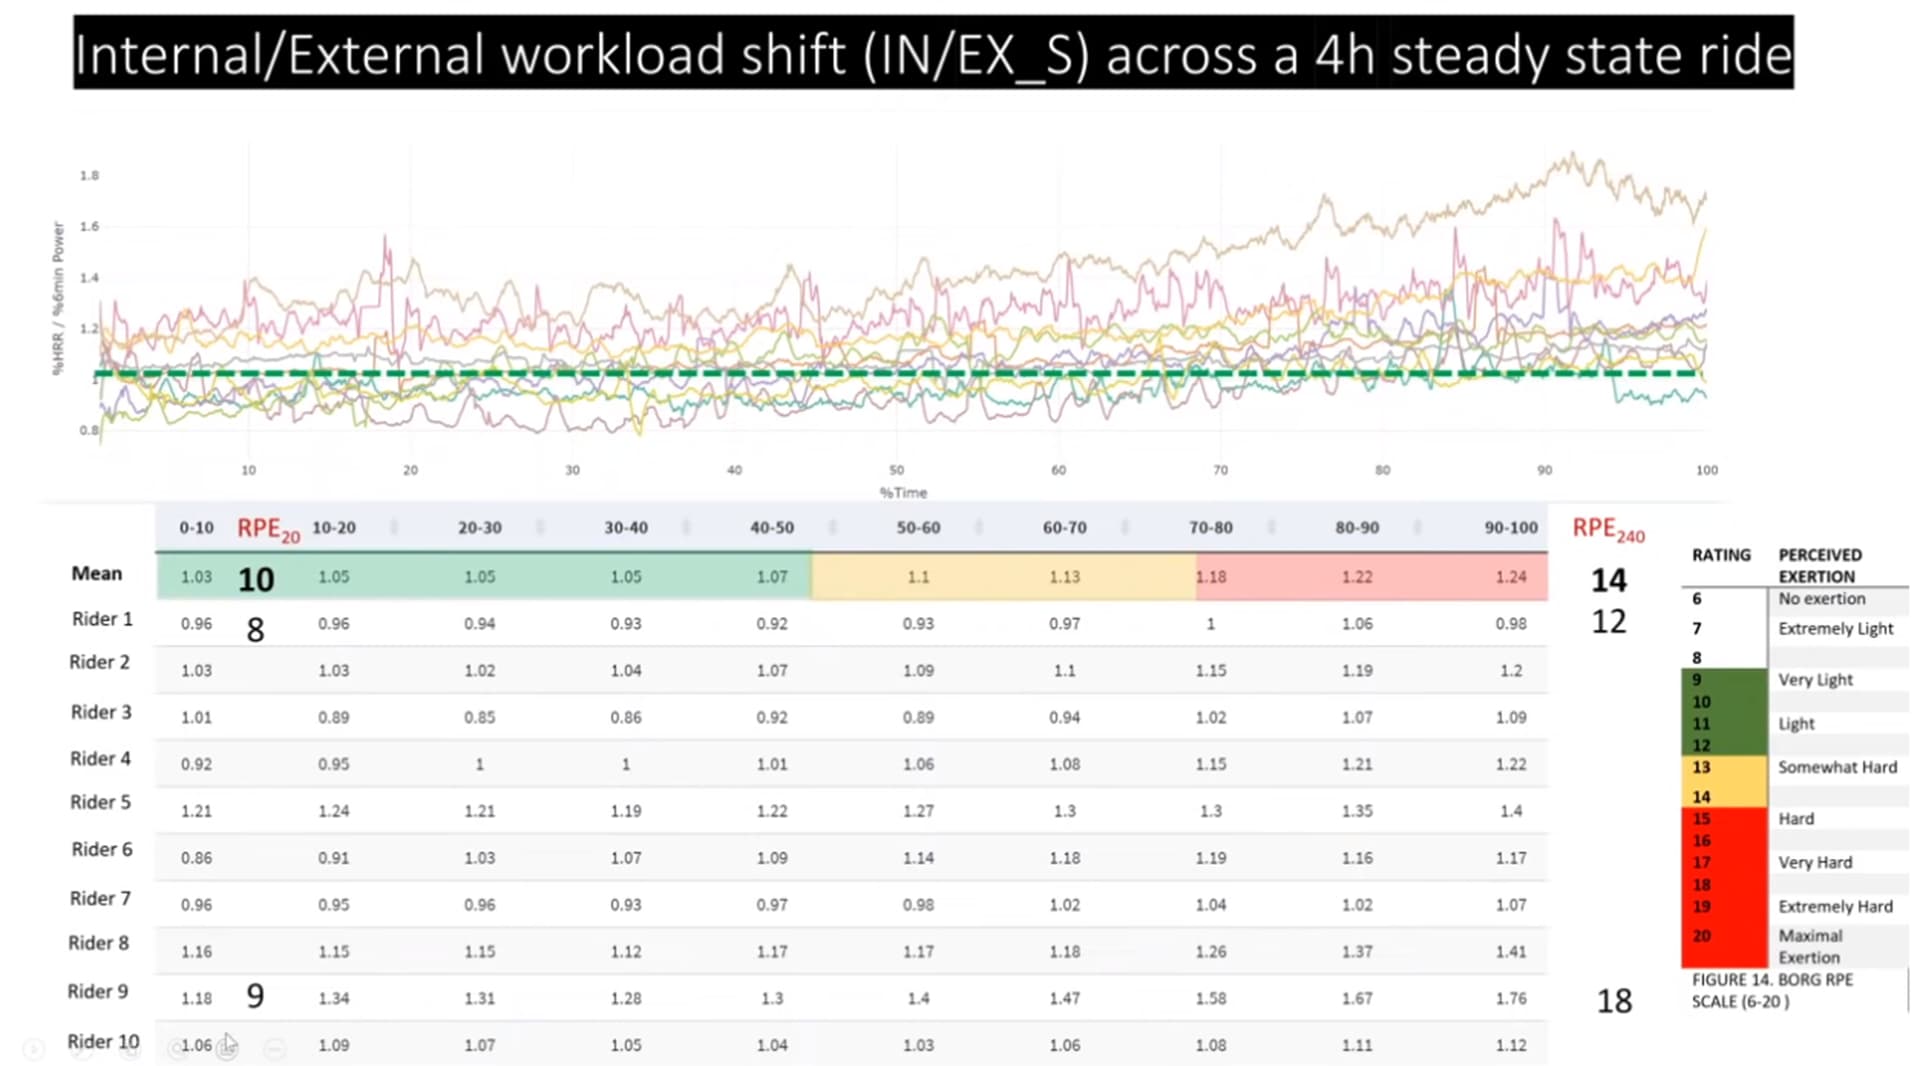Viewport: 1920px width, 1066px height.
Task: Select the 0-10 column header
Action: [x=196, y=527]
